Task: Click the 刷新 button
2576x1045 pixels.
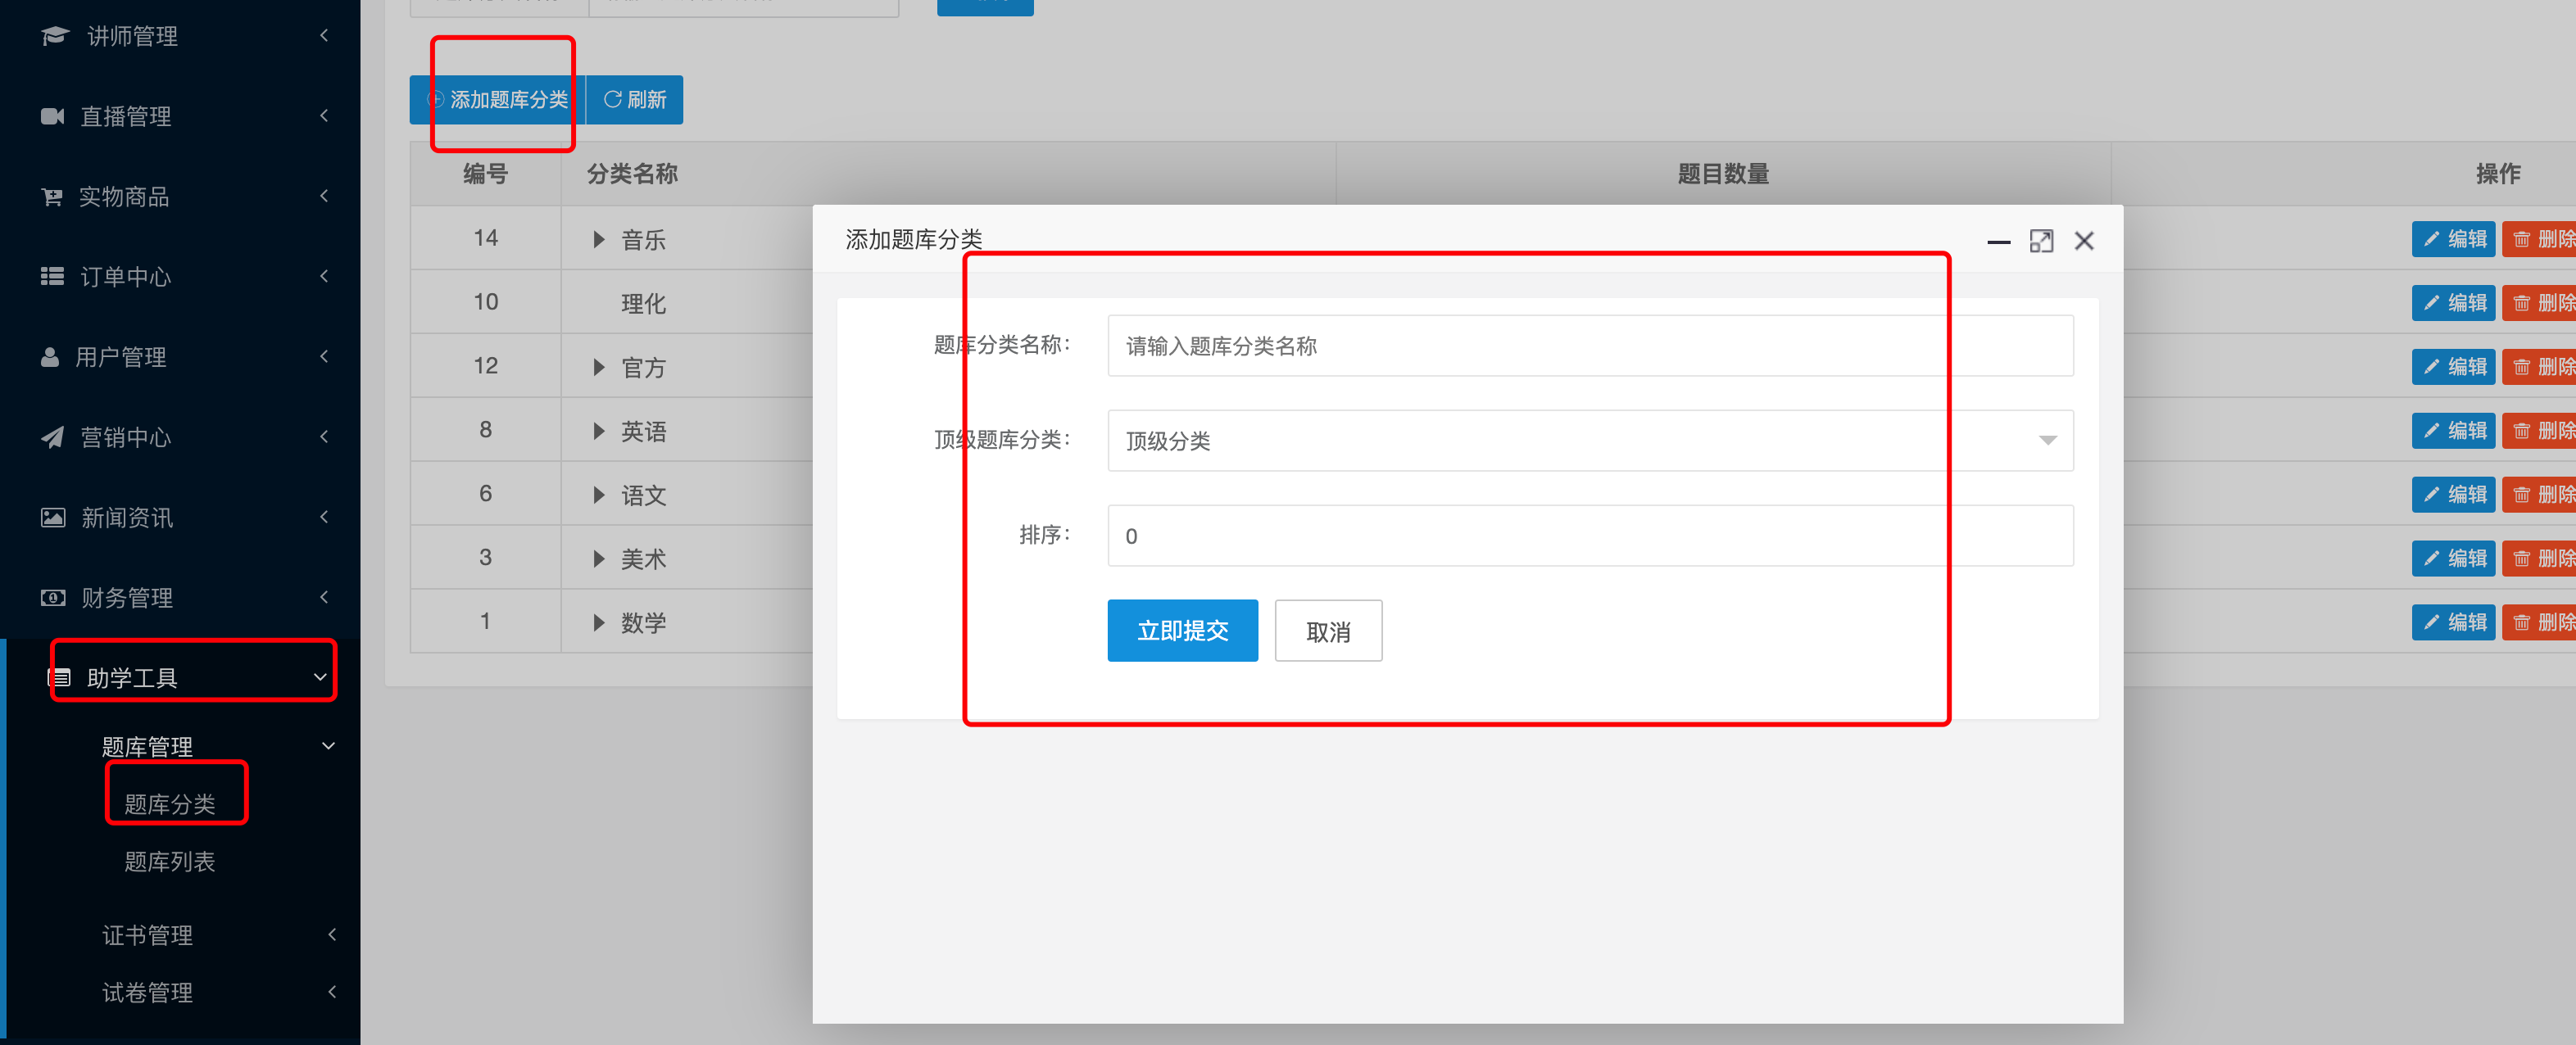Action: point(635,100)
